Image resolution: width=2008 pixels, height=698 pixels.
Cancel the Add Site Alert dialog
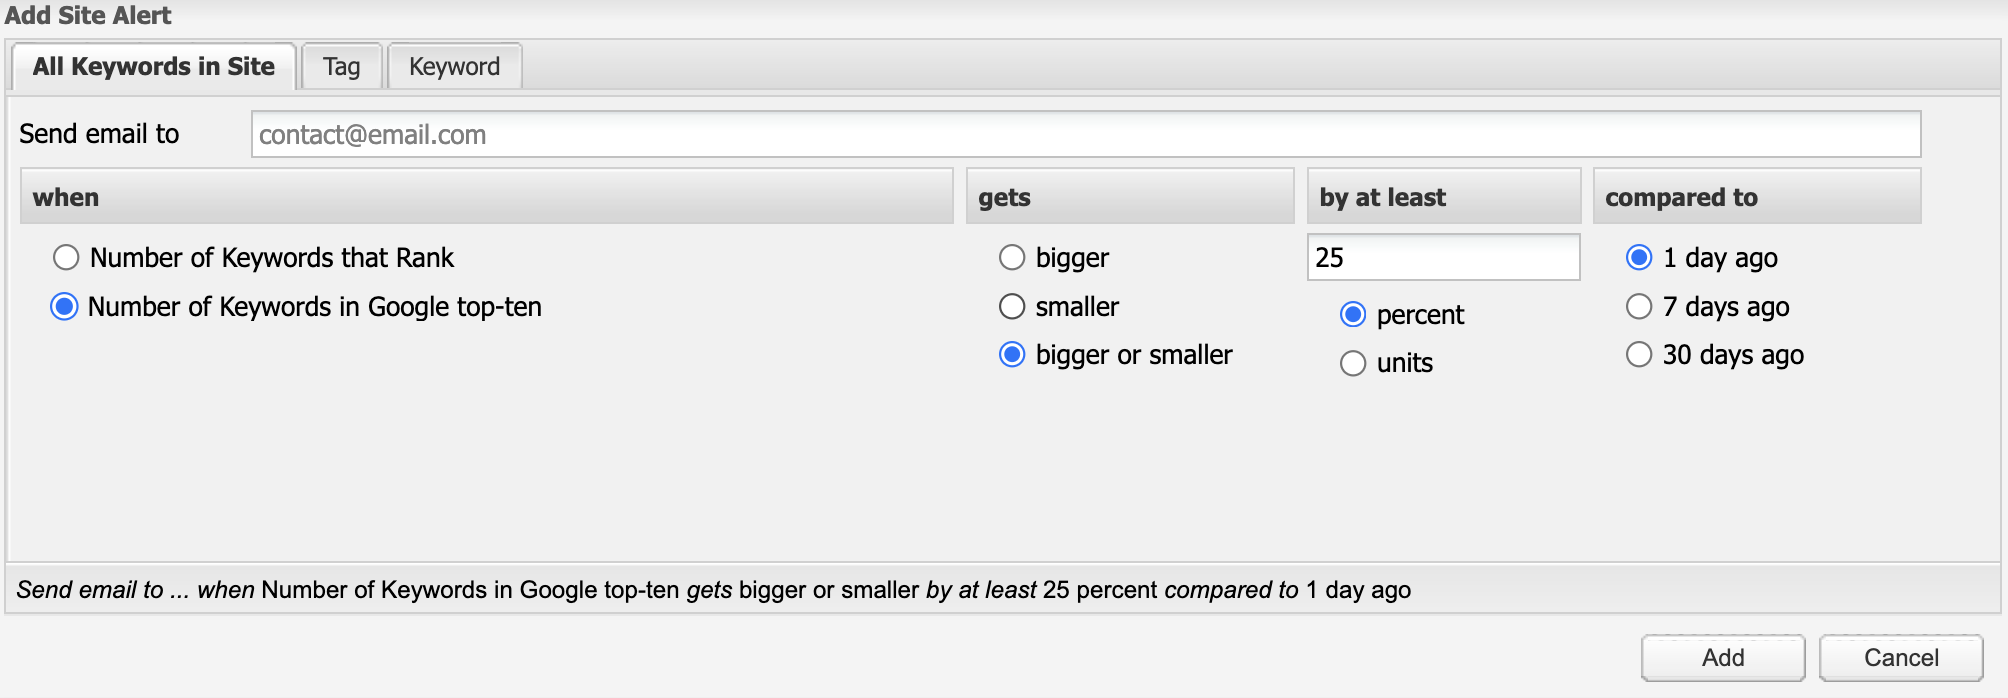point(1900,658)
